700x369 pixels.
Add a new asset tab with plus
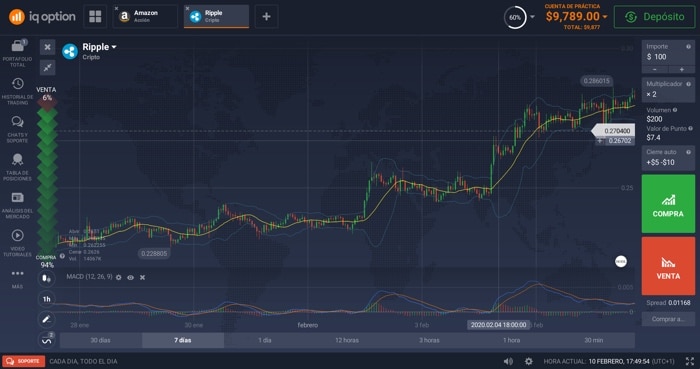tap(267, 17)
